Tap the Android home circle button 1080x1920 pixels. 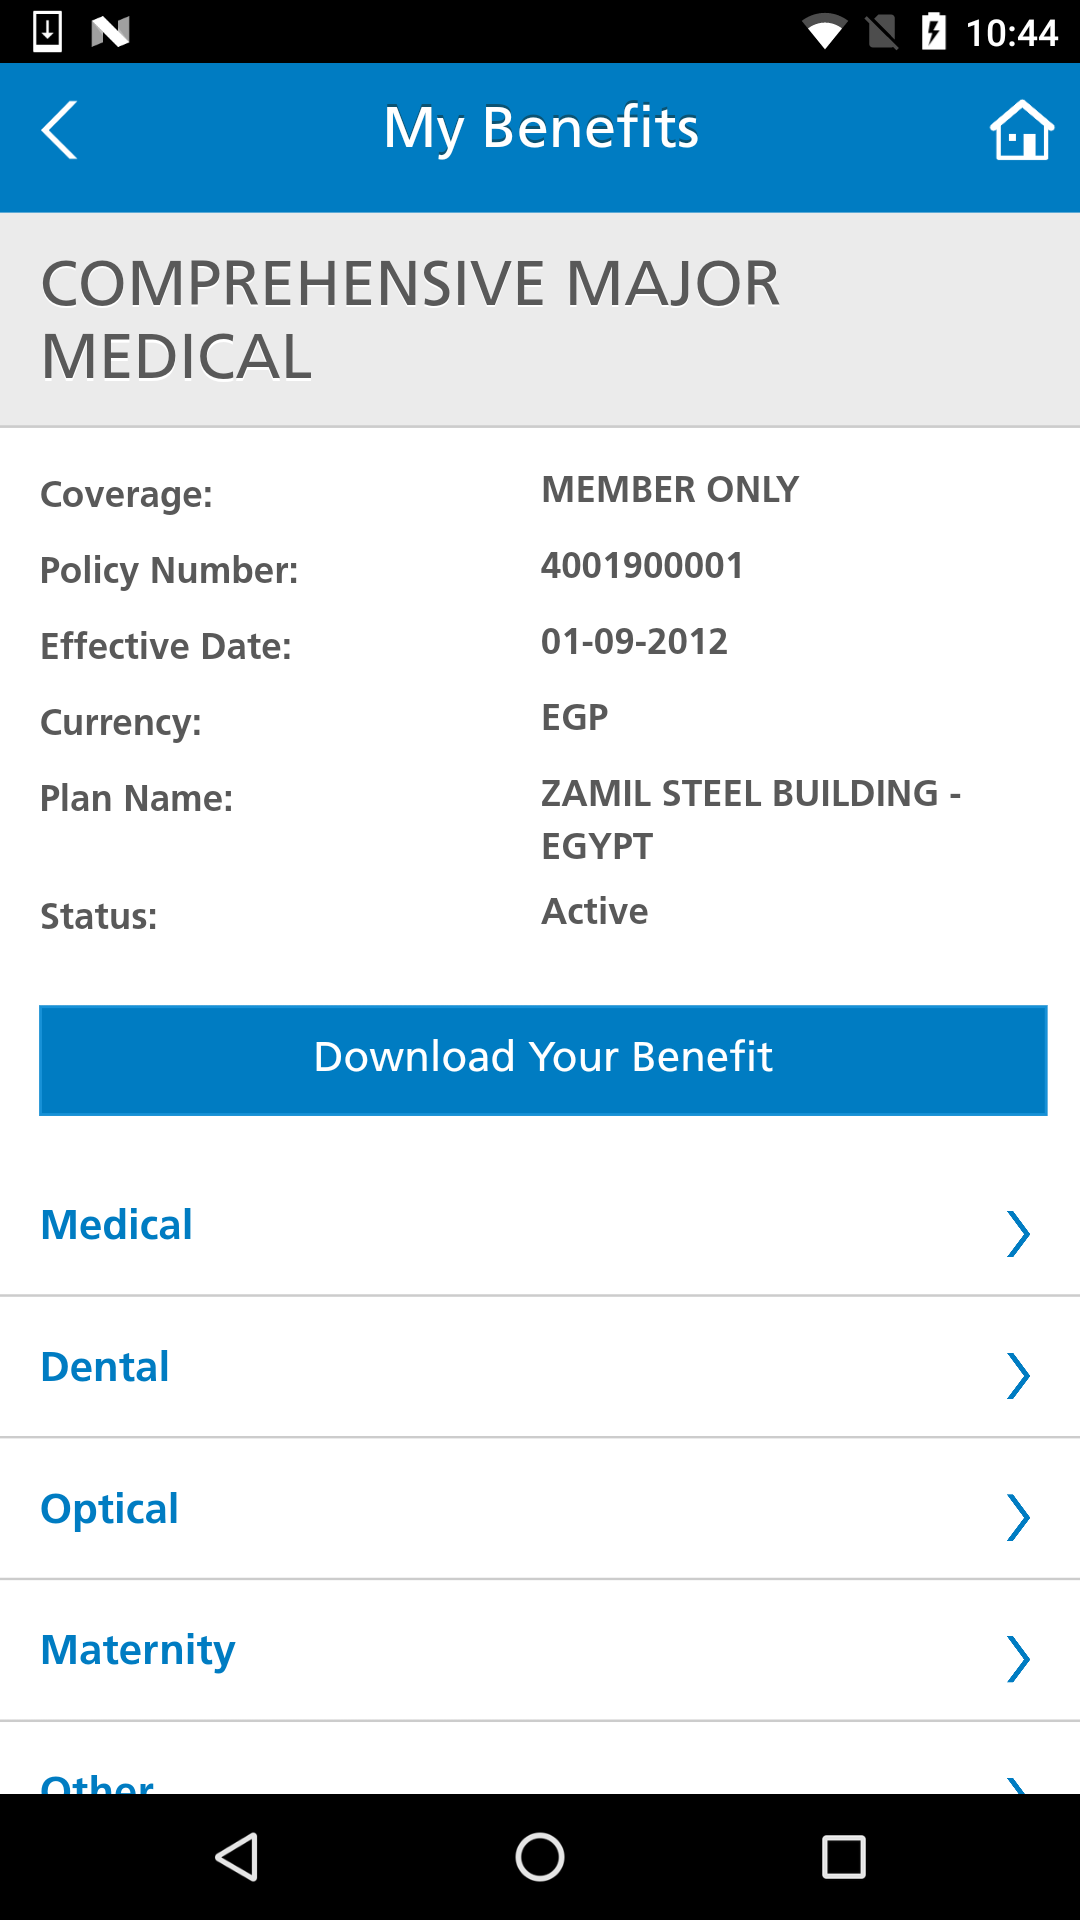pos(540,1857)
